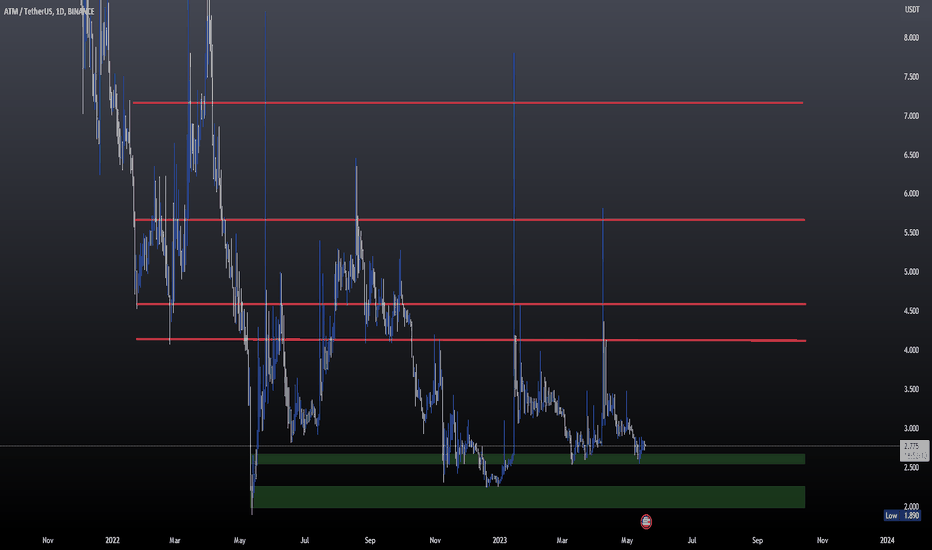Image resolution: width=932 pixels, height=550 pixels.
Task: Click the 5.500 price axis label
Action: click(x=911, y=233)
